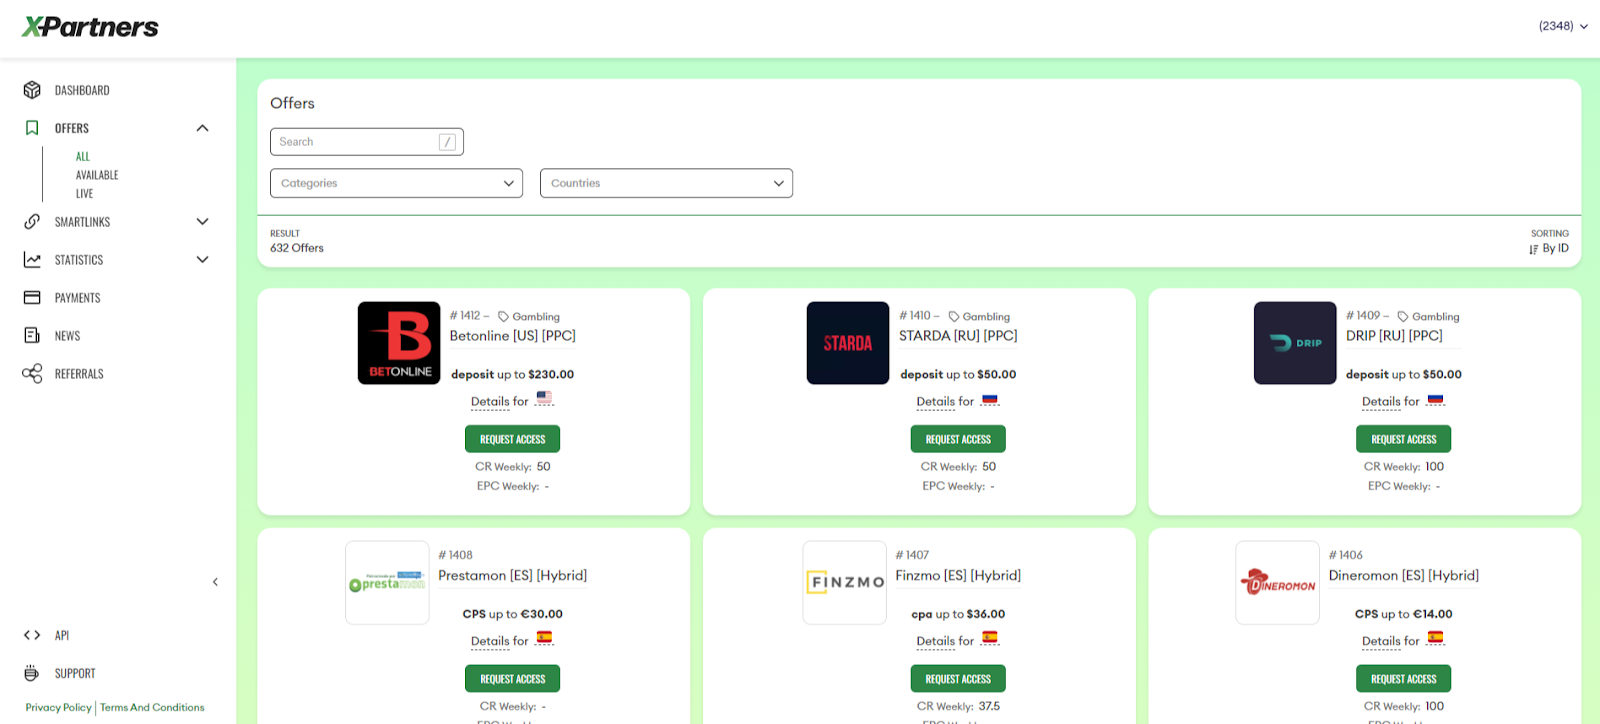This screenshot has height=724, width=1600.
Task: Click the Russian flag on STARDA details
Action: [x=990, y=400]
